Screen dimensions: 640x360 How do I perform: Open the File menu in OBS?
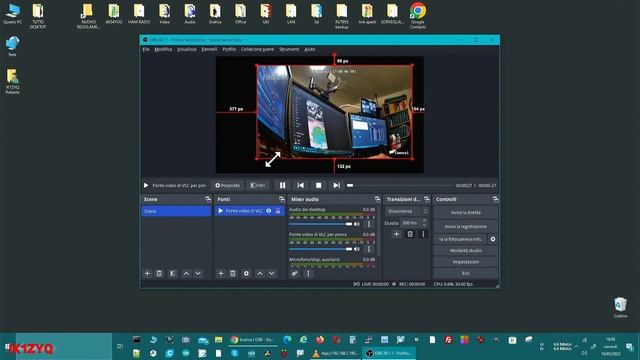point(146,49)
